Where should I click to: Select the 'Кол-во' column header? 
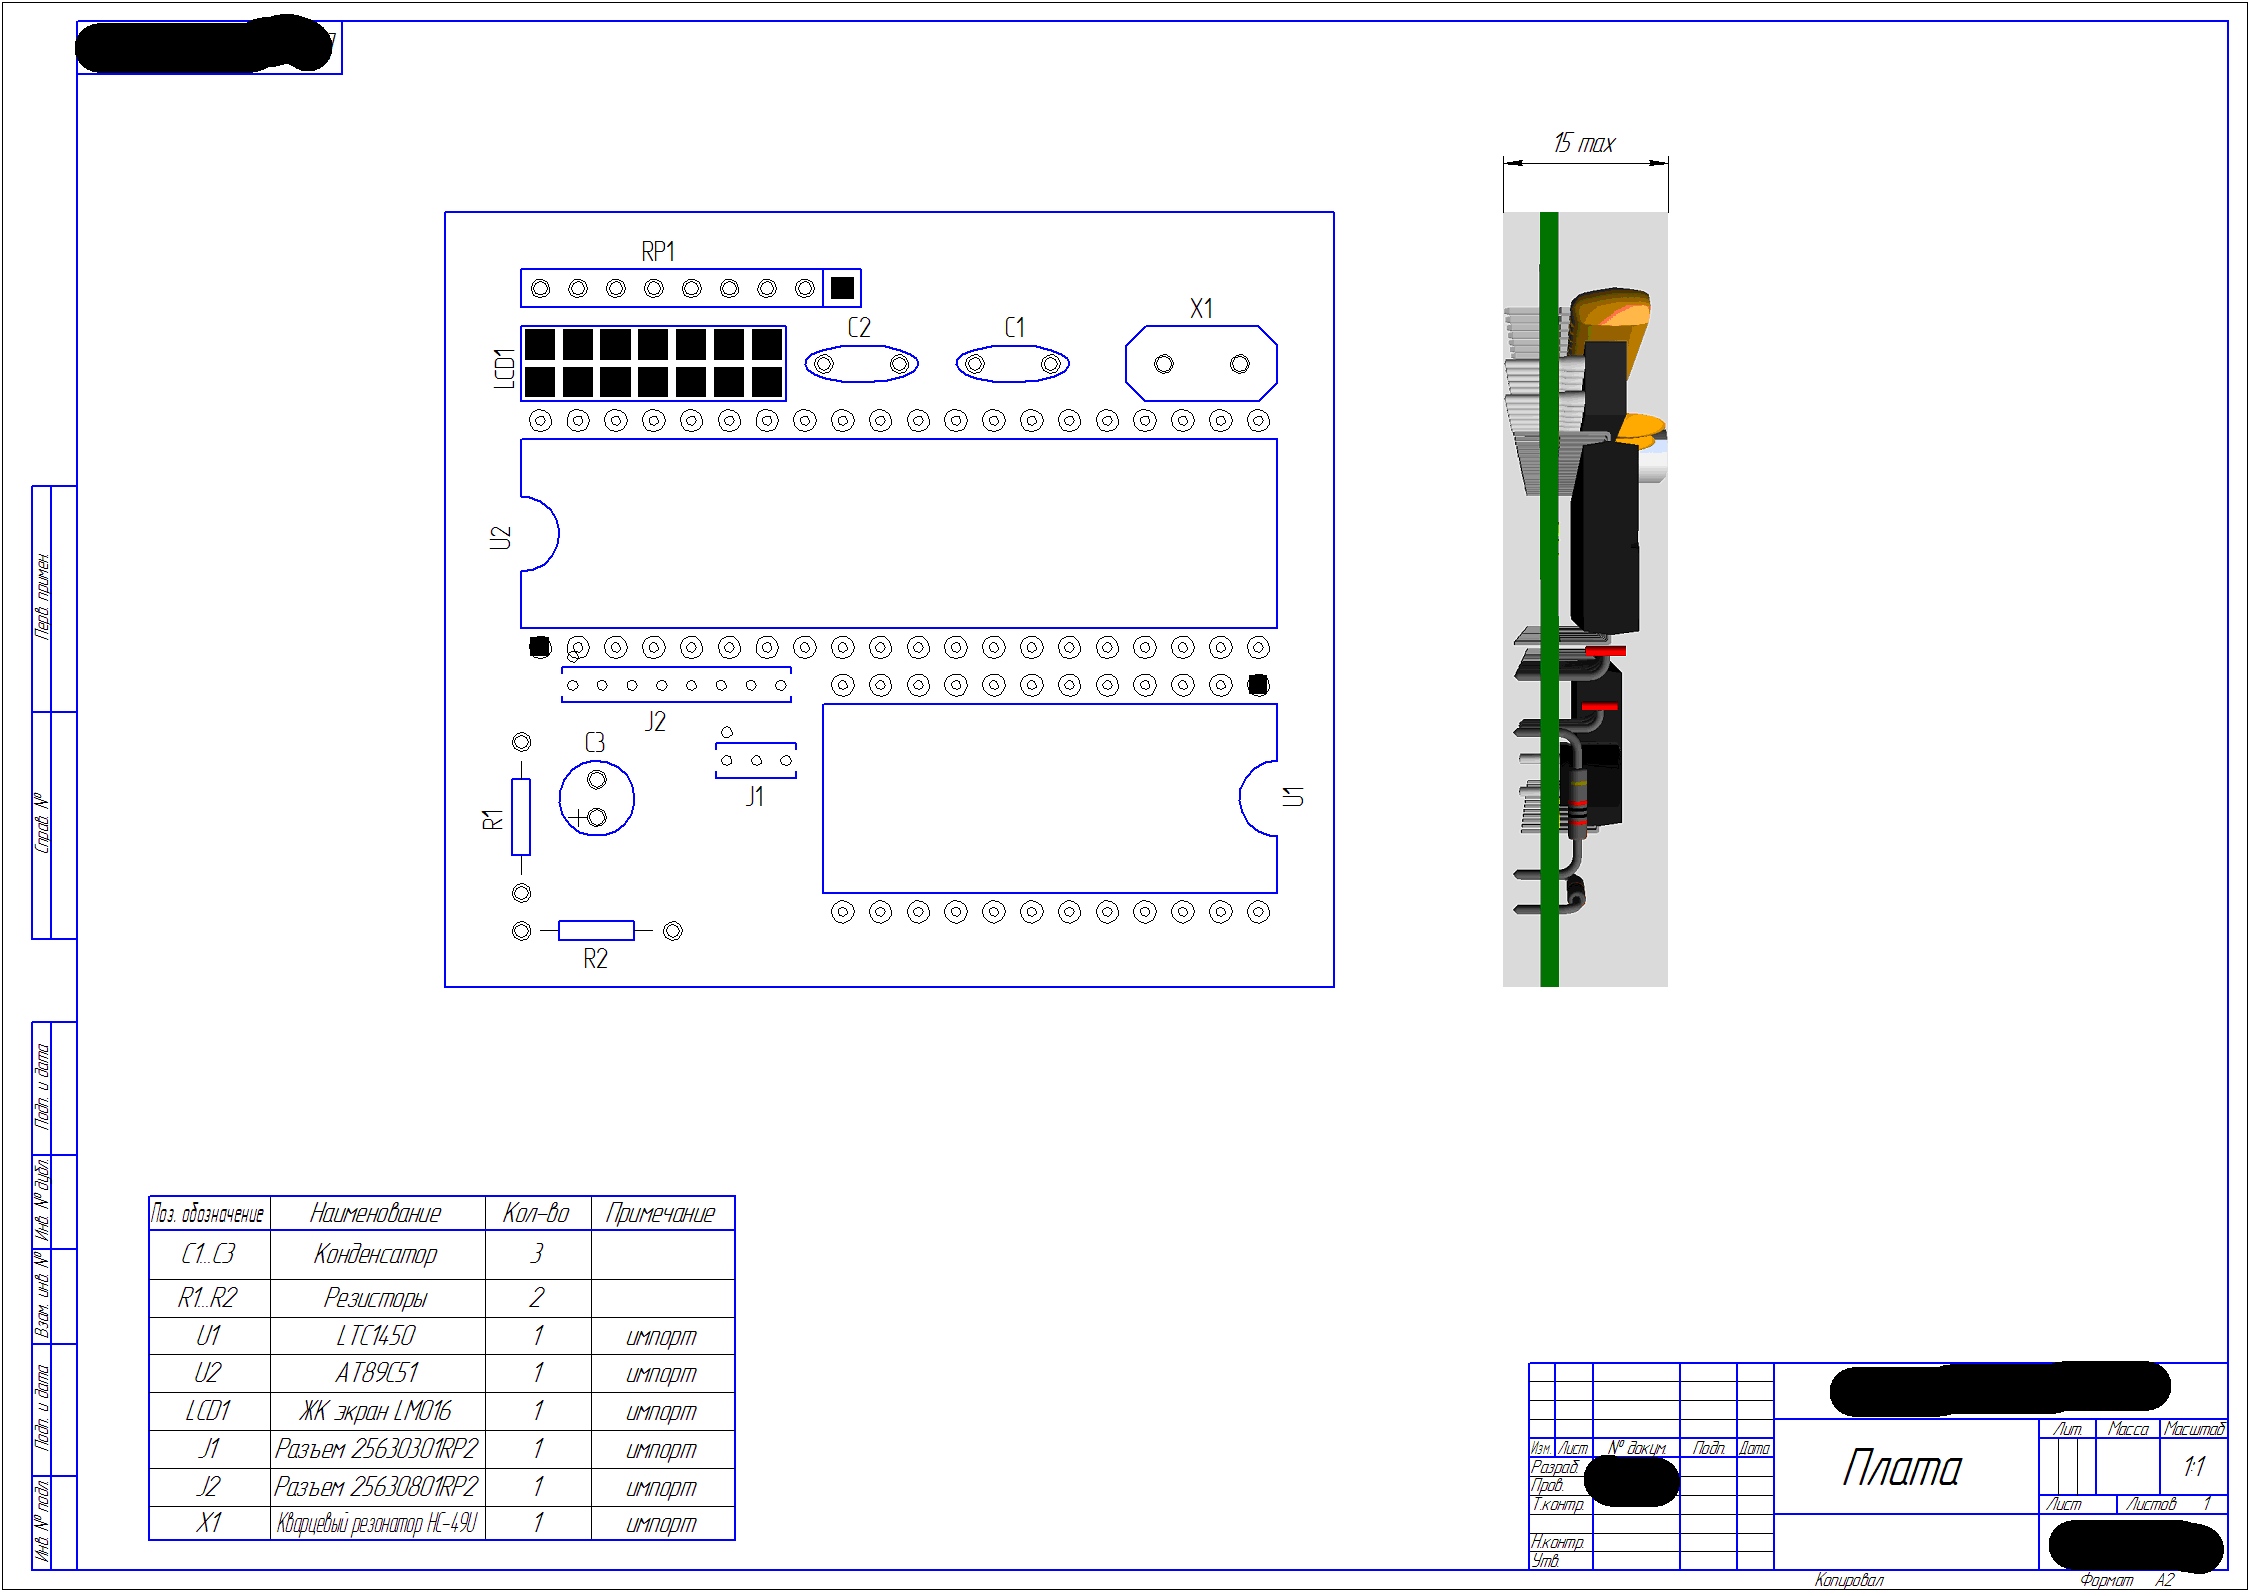pos(536,1214)
